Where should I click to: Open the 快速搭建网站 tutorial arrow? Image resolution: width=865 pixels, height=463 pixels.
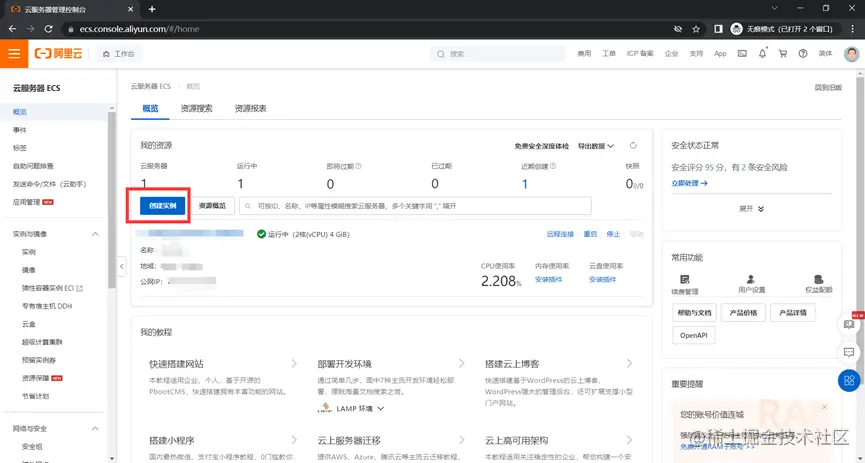tap(294, 363)
